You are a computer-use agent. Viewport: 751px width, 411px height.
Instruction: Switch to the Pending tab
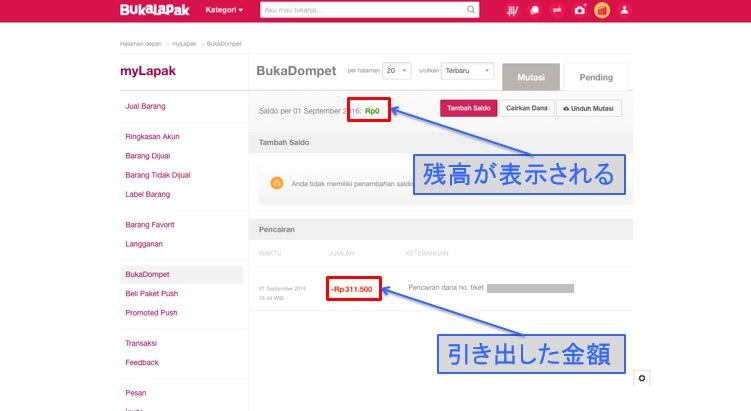[596, 77]
